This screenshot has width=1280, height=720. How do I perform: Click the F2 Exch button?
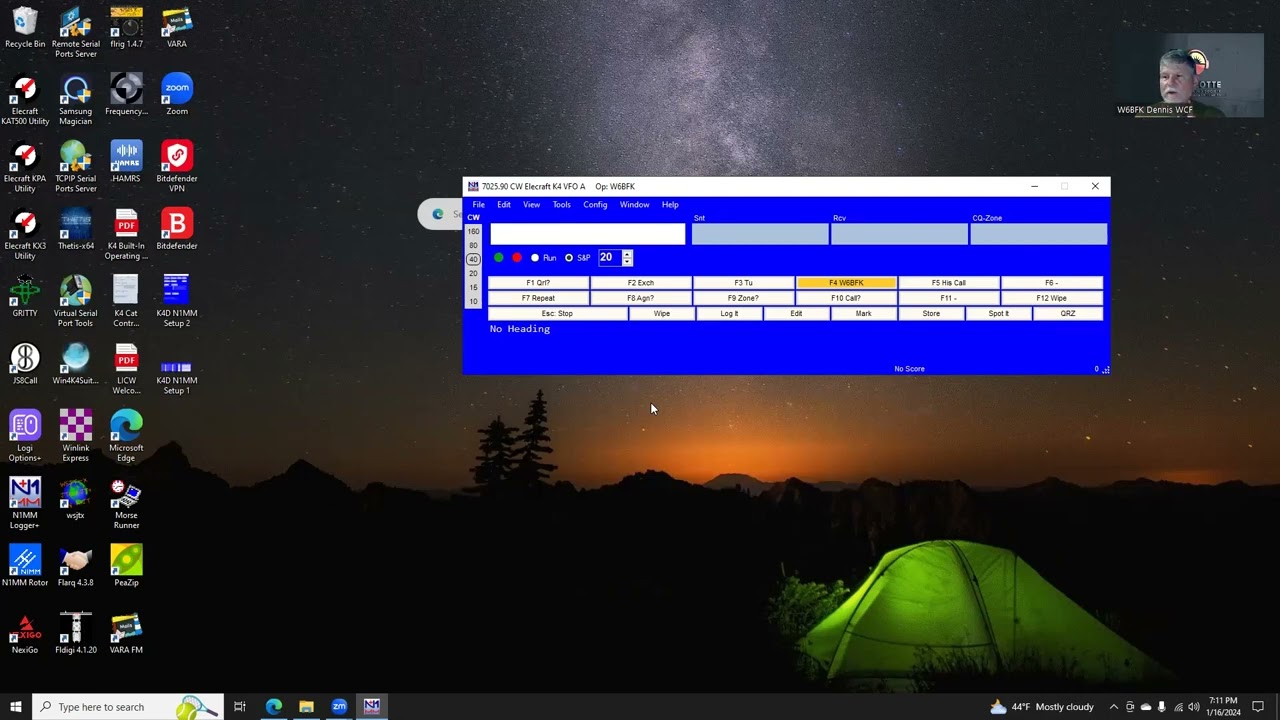(640, 283)
